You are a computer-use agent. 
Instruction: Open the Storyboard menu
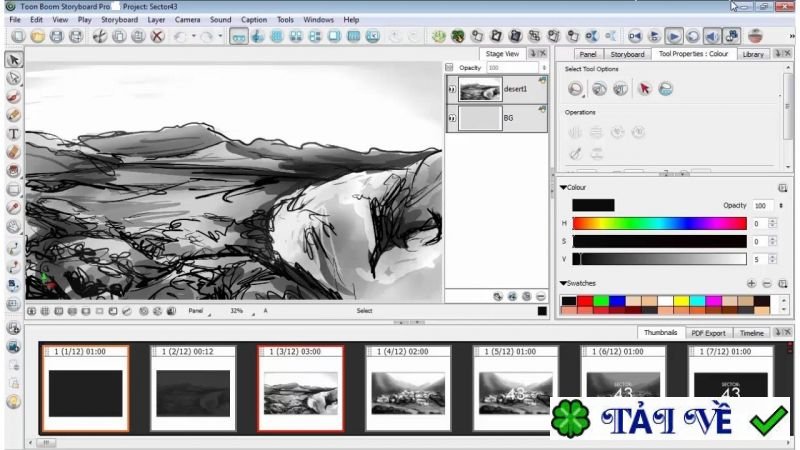click(x=120, y=19)
